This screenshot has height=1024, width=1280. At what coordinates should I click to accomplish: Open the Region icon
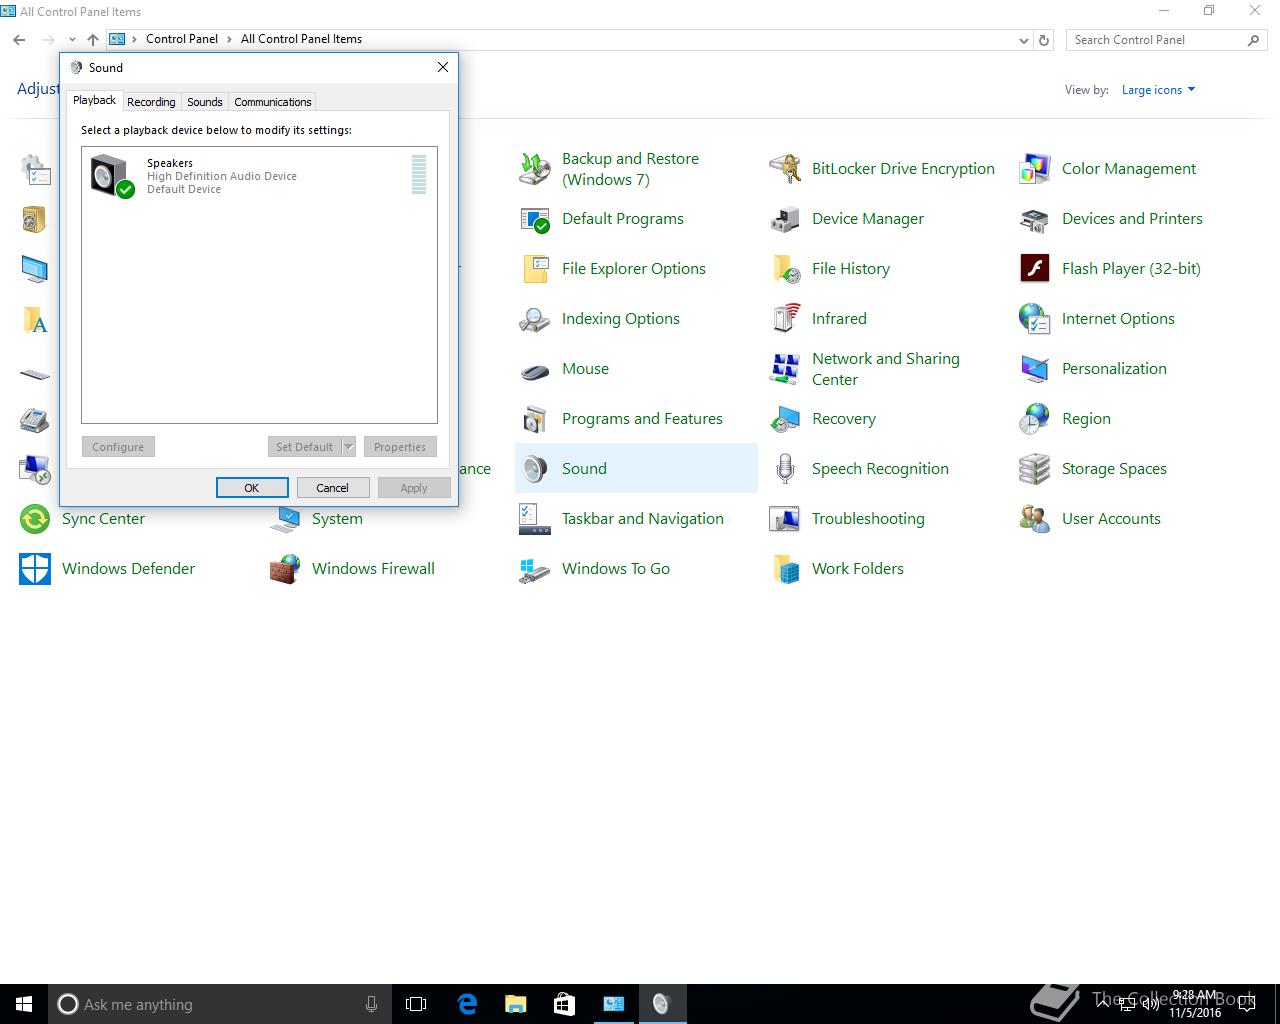pos(1035,419)
